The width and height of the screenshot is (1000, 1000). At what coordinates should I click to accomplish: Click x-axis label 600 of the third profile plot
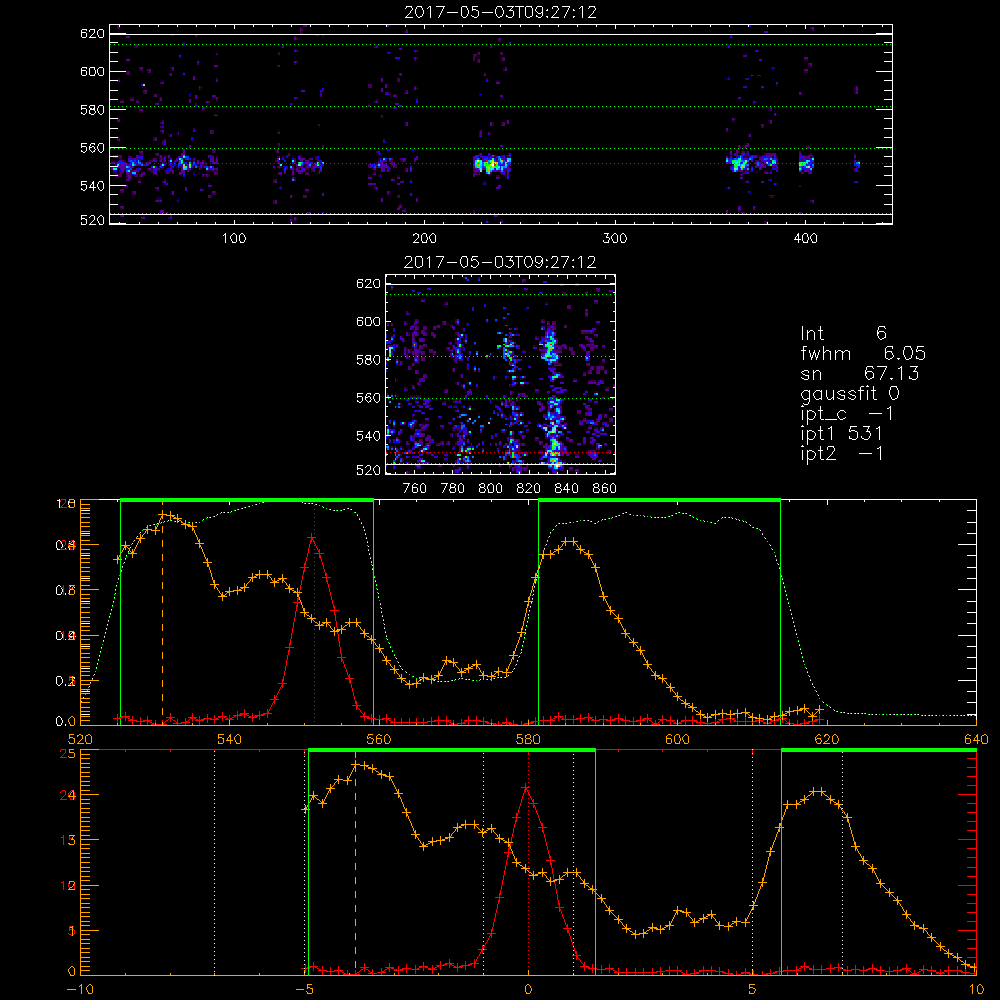coord(677,739)
